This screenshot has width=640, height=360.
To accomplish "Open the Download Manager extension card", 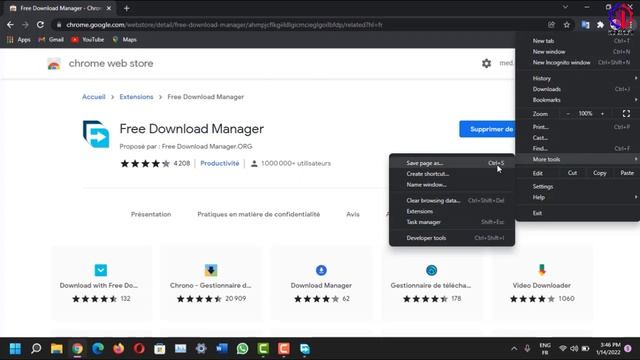I will pos(321,282).
